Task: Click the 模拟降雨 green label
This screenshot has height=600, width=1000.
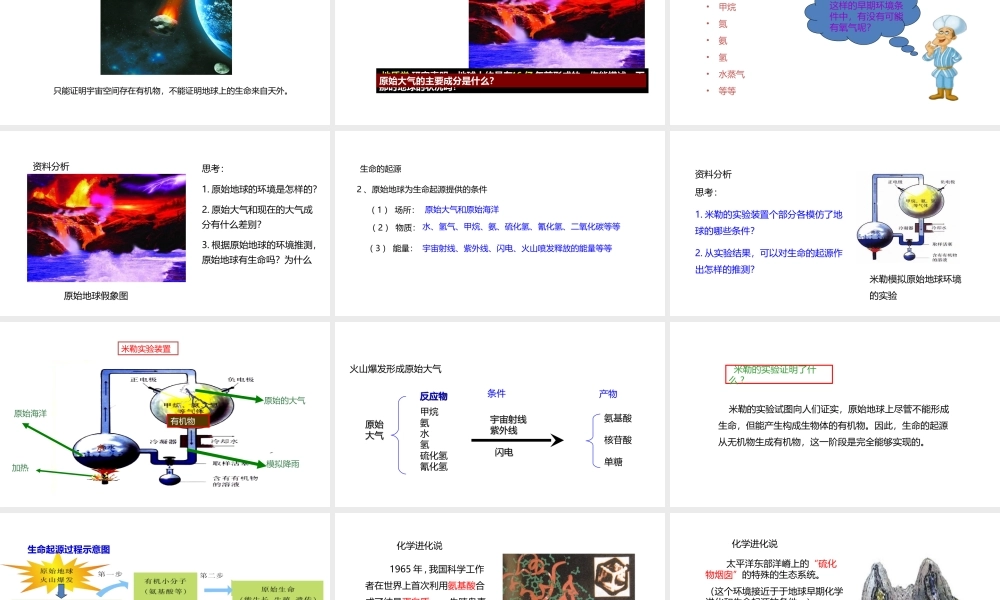Action: coord(283,464)
